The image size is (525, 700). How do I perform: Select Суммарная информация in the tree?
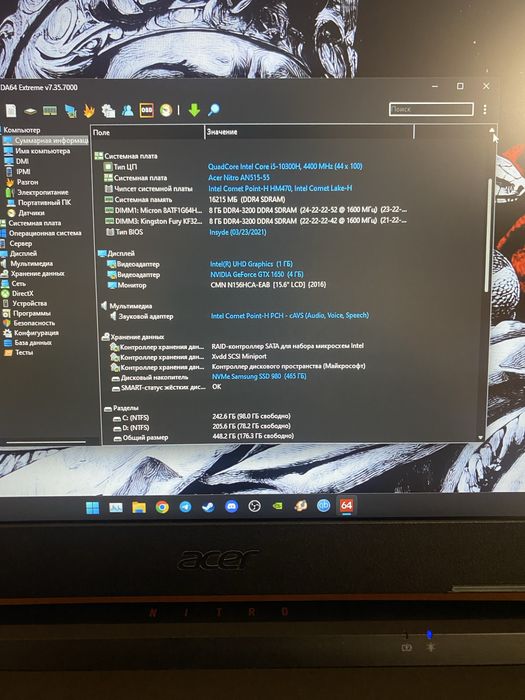coord(46,141)
